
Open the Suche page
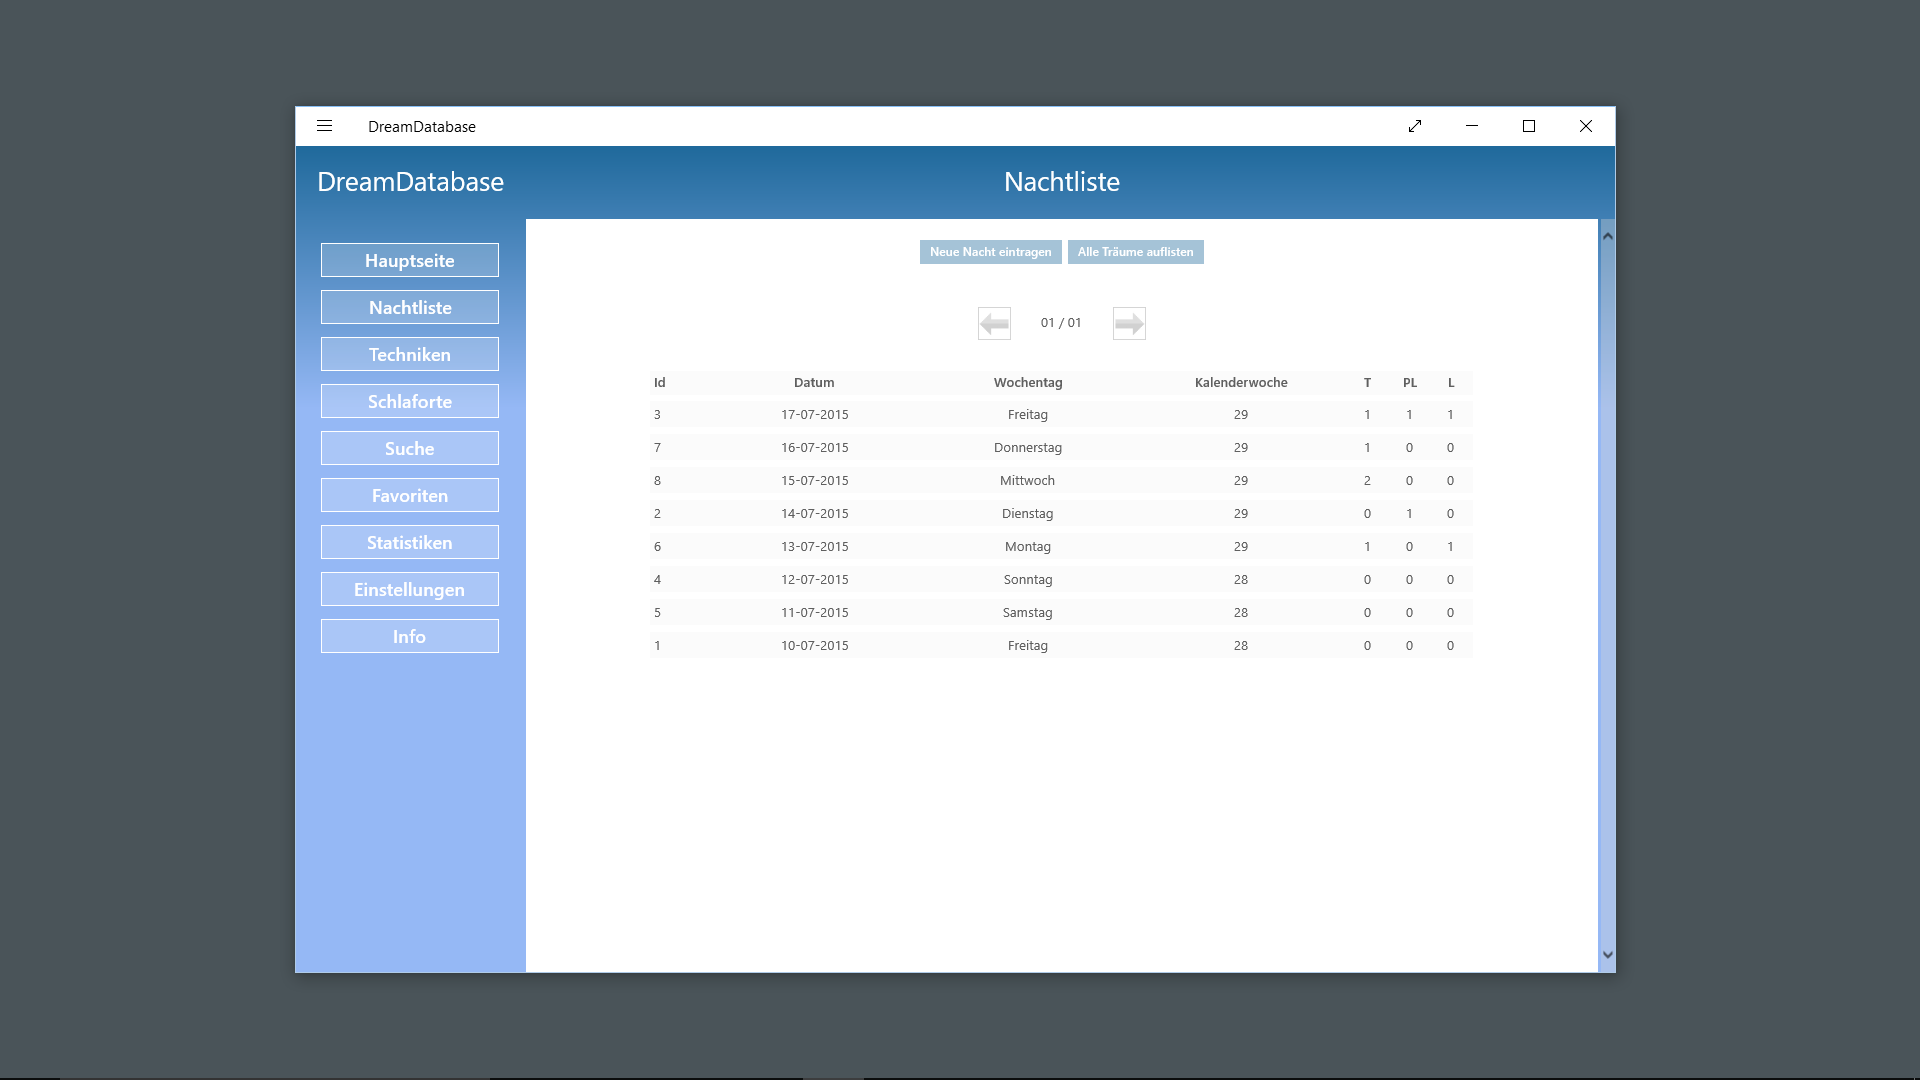click(x=409, y=448)
